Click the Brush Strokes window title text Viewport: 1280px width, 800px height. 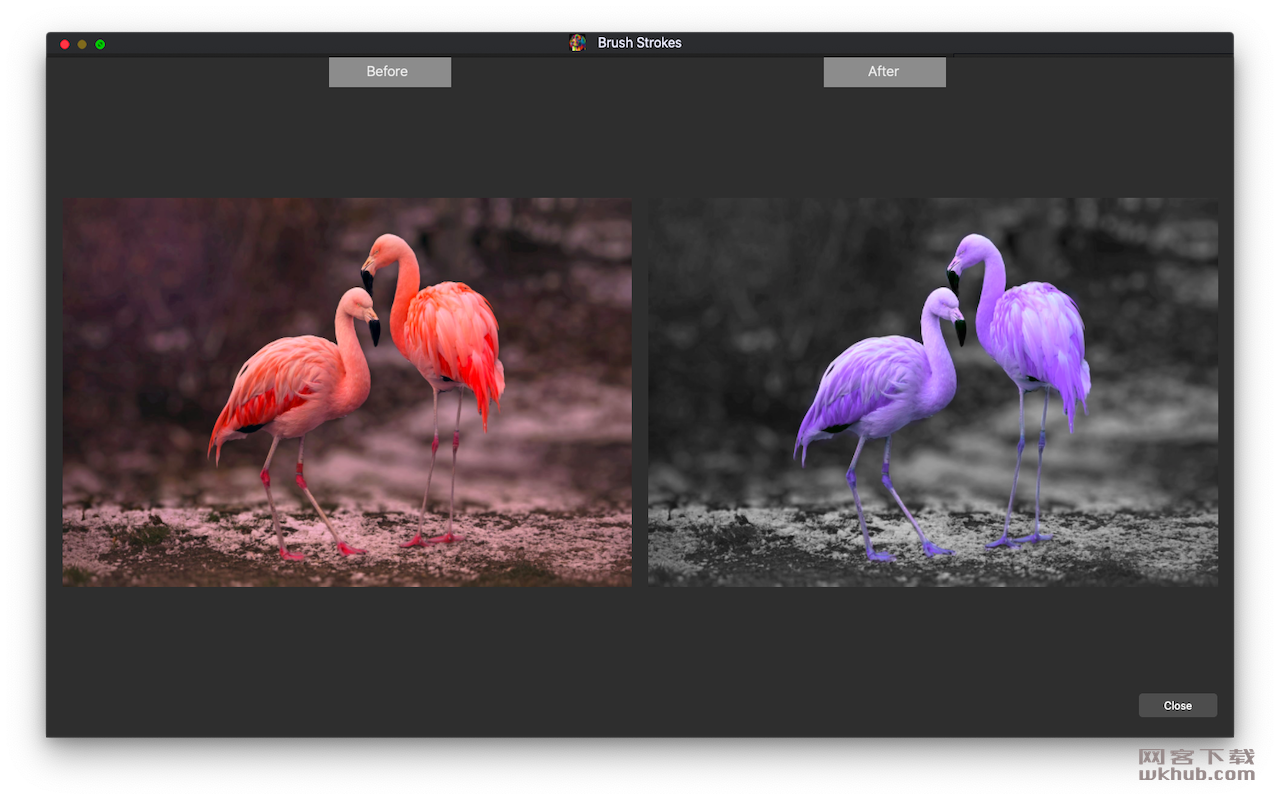(640, 43)
